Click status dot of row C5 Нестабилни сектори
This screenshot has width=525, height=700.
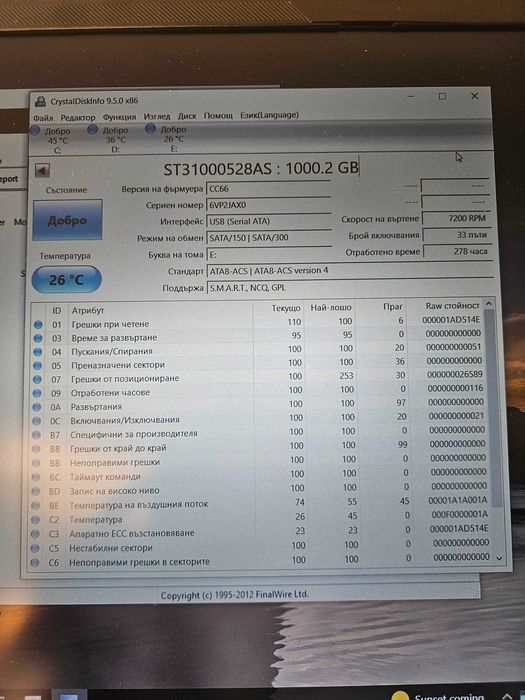click(35, 548)
